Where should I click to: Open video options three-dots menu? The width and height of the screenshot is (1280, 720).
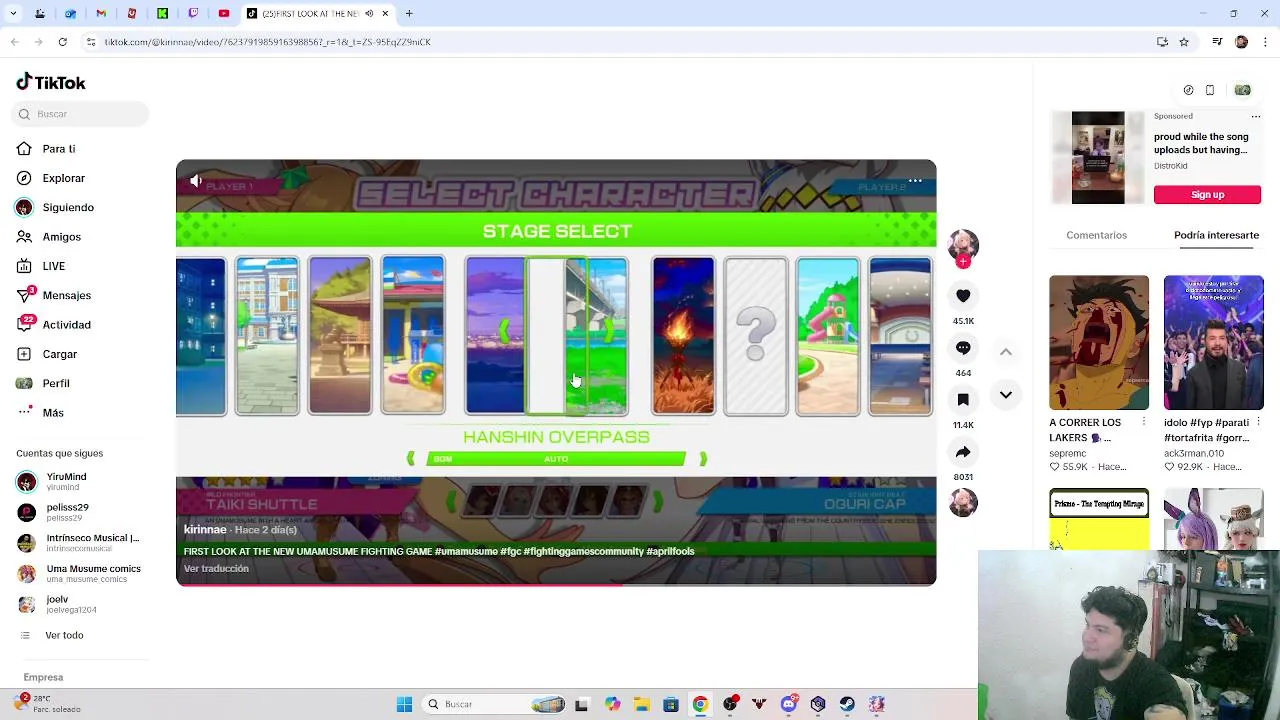tap(915, 181)
